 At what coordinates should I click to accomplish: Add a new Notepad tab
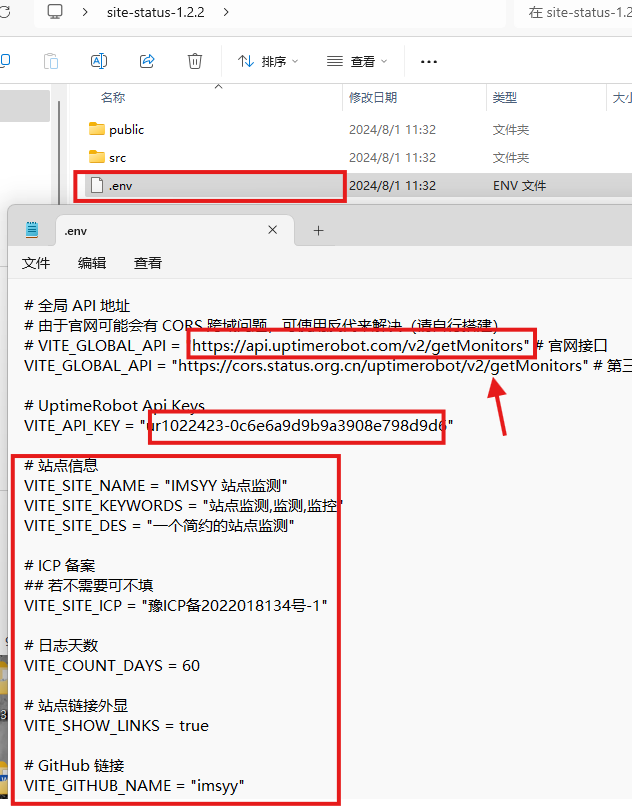pyautogui.click(x=318, y=231)
